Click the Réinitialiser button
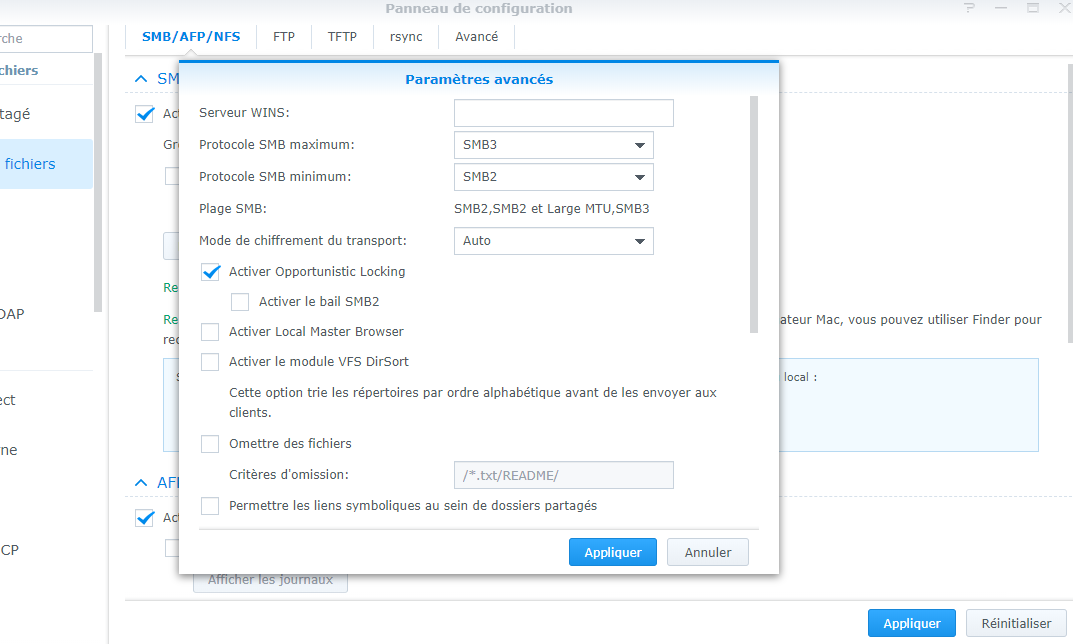1073x644 pixels. click(x=1016, y=623)
